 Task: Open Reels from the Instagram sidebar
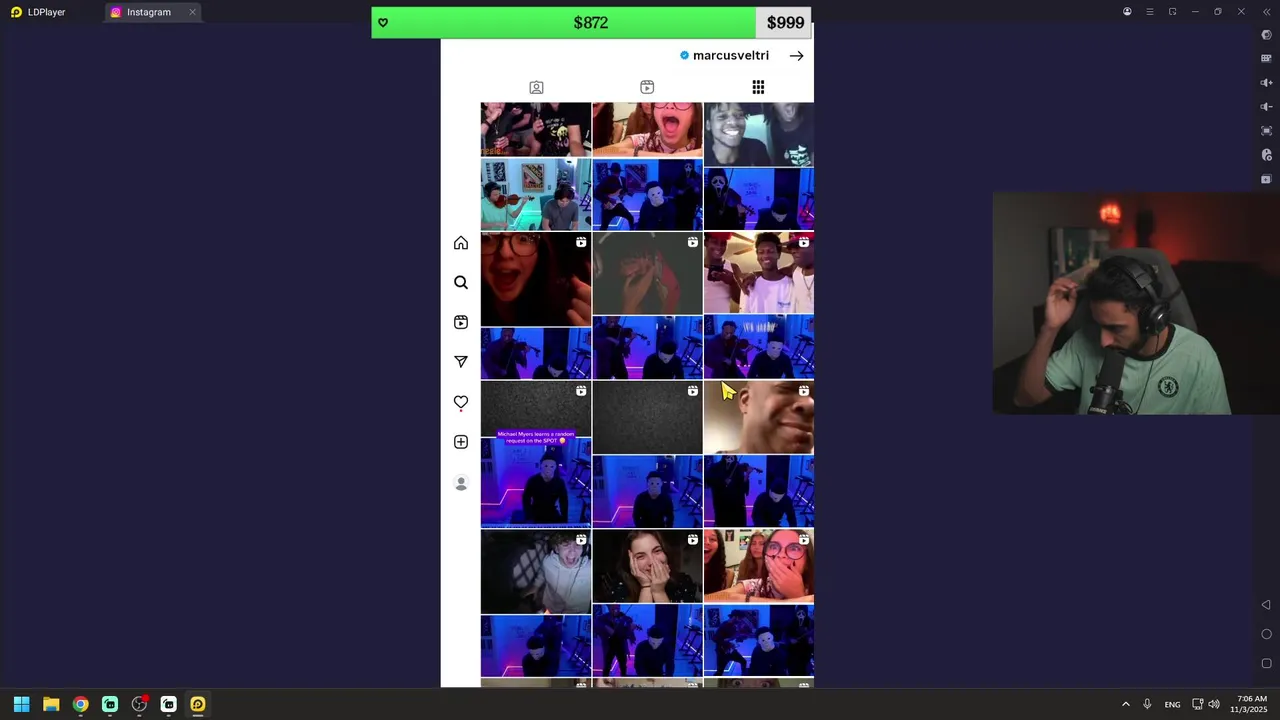pyautogui.click(x=461, y=322)
